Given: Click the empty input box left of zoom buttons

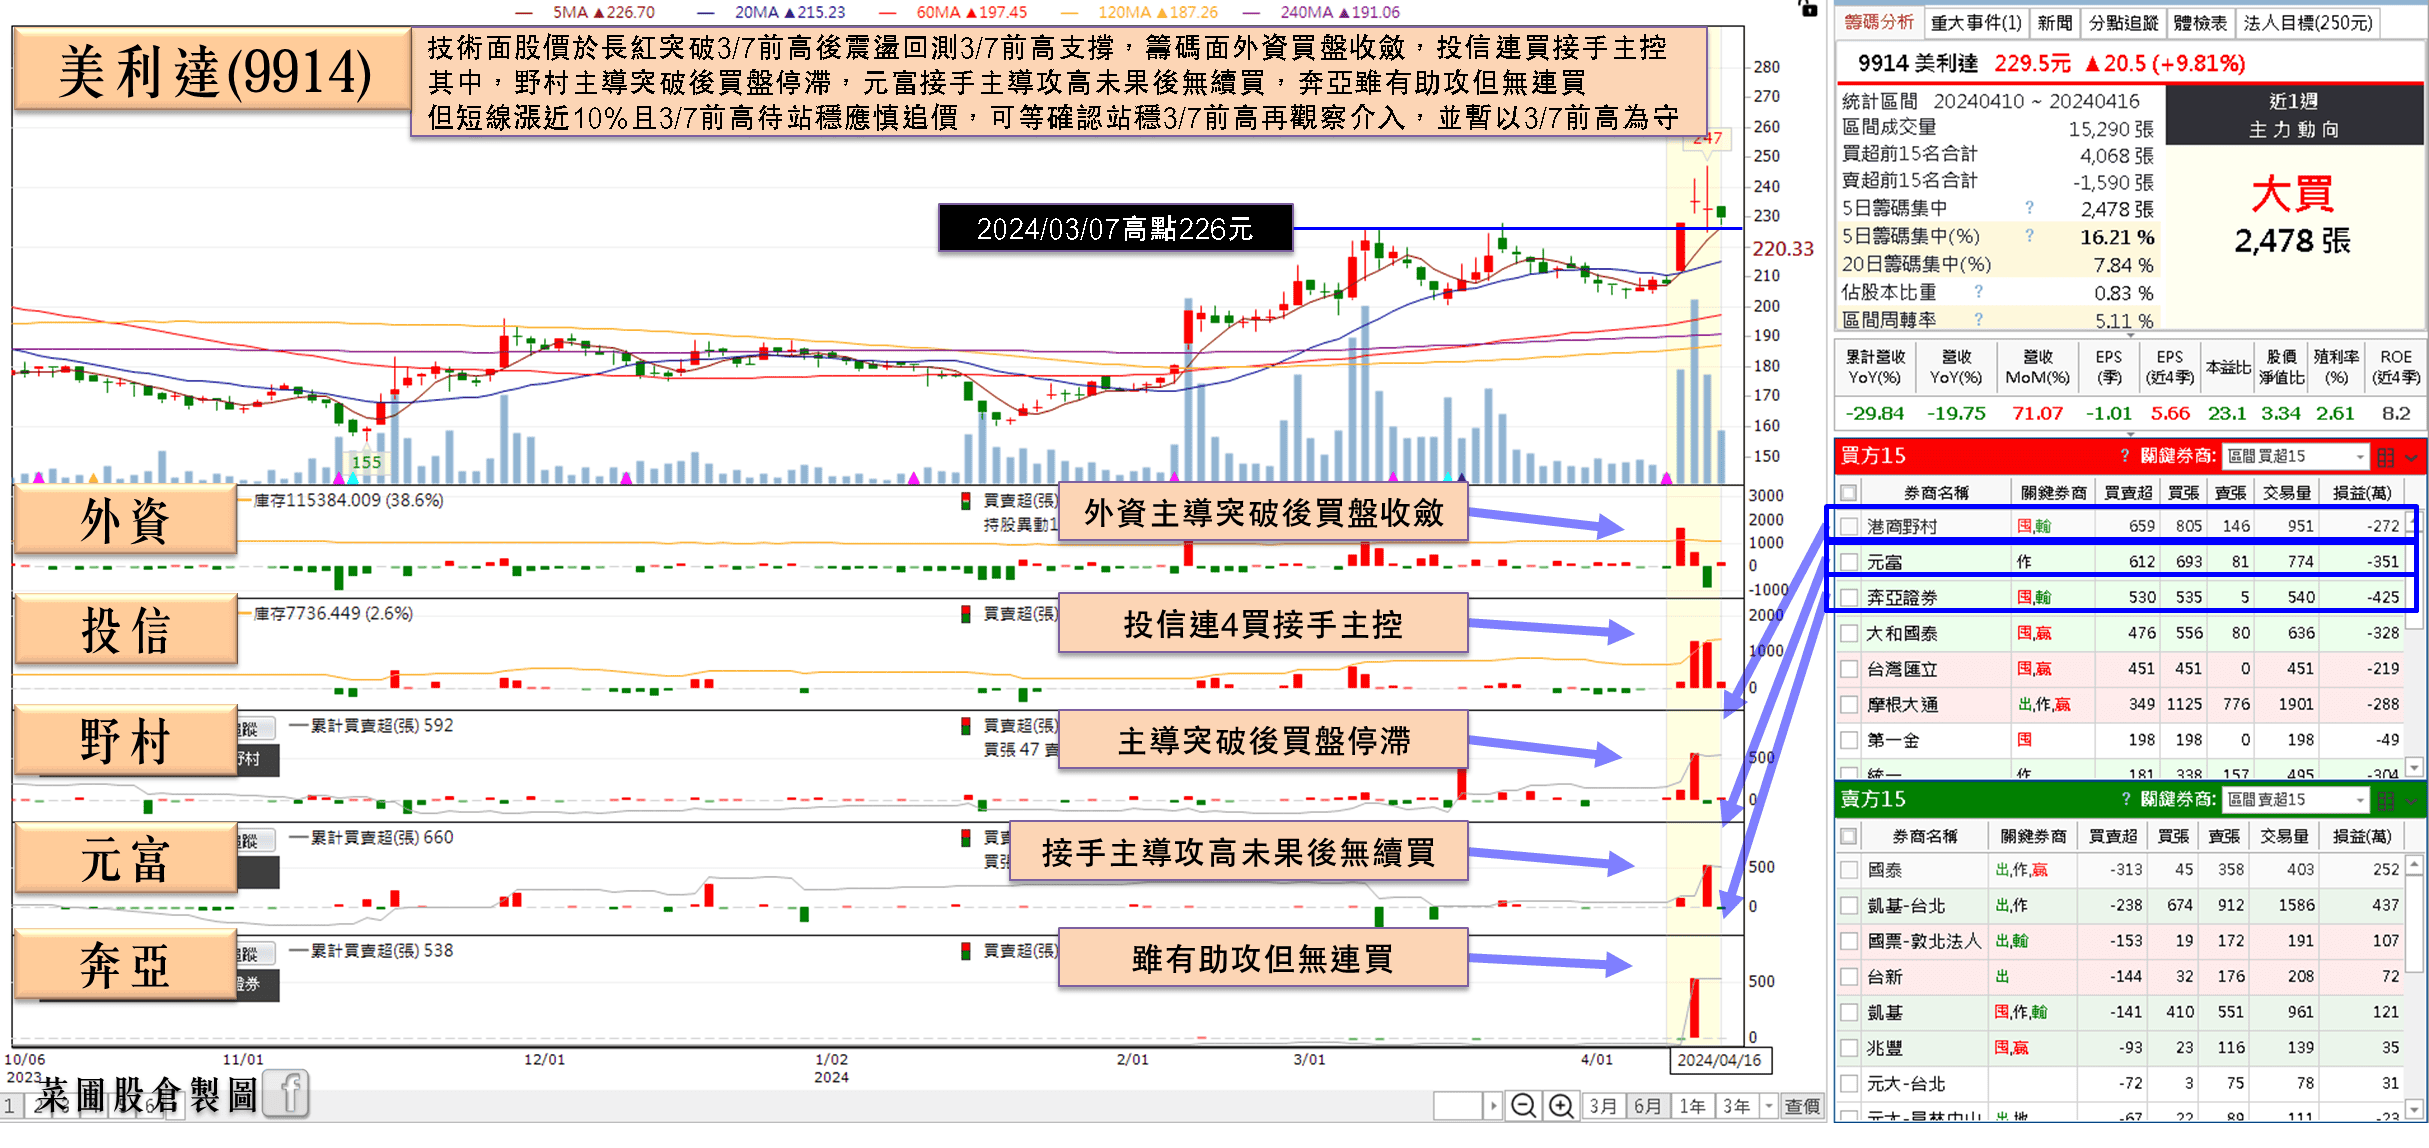Looking at the screenshot, I should 1457,1106.
